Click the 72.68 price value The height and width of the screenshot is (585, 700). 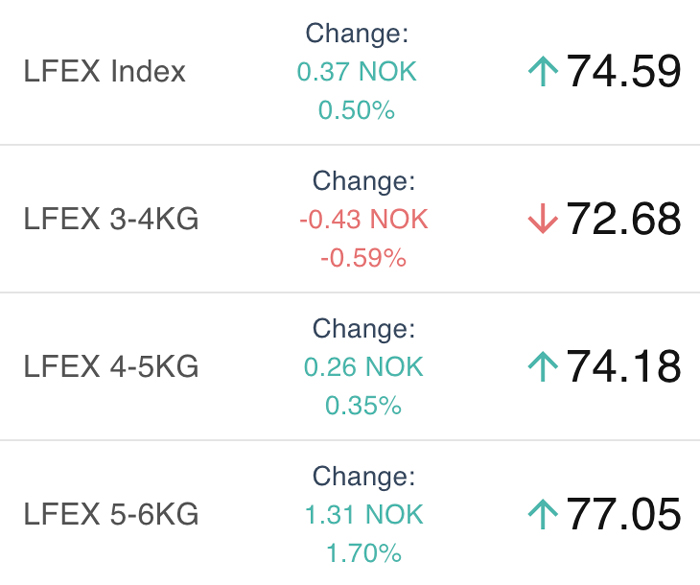(x=624, y=219)
